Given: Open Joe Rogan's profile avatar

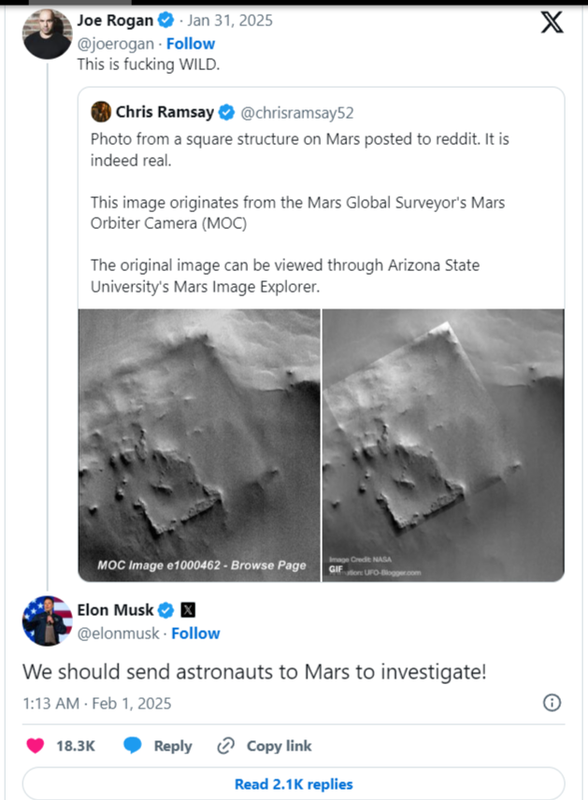Looking at the screenshot, I should pyautogui.click(x=47, y=34).
